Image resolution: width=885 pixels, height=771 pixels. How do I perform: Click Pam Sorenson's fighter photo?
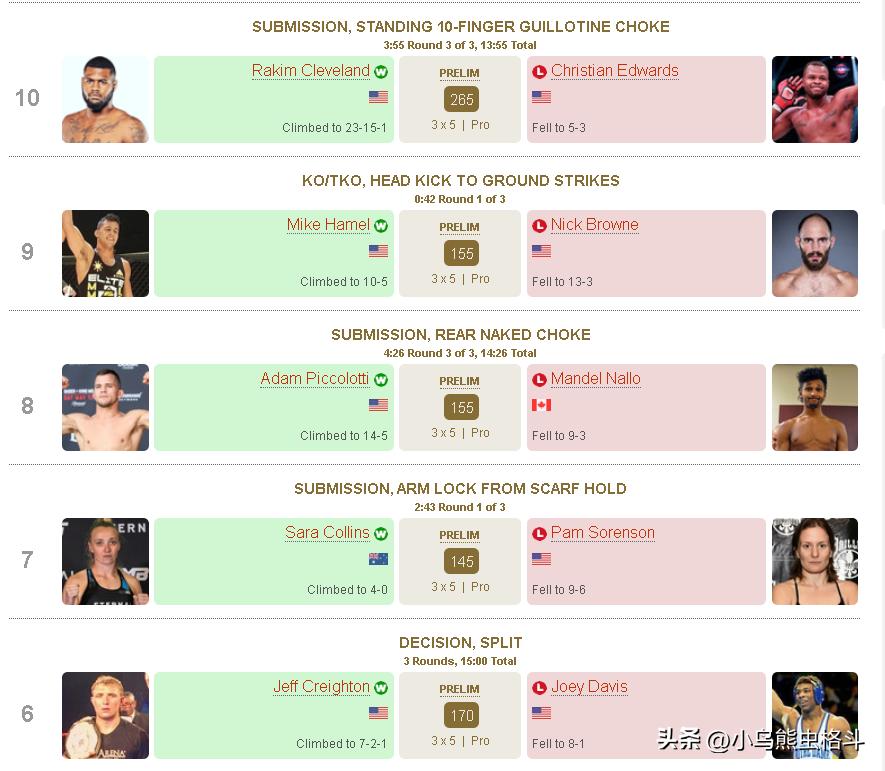[x=814, y=561]
